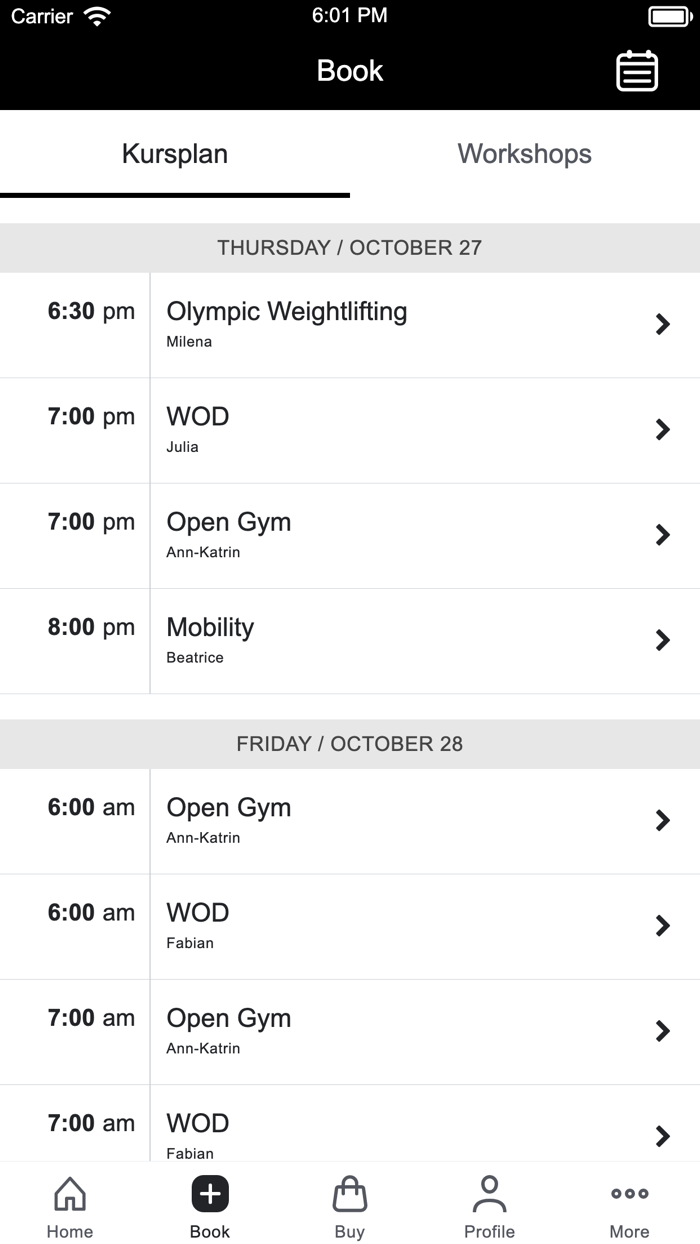Tap the Thursday / October 27 header
Viewport: 700px width, 1244px height.
pos(350,247)
